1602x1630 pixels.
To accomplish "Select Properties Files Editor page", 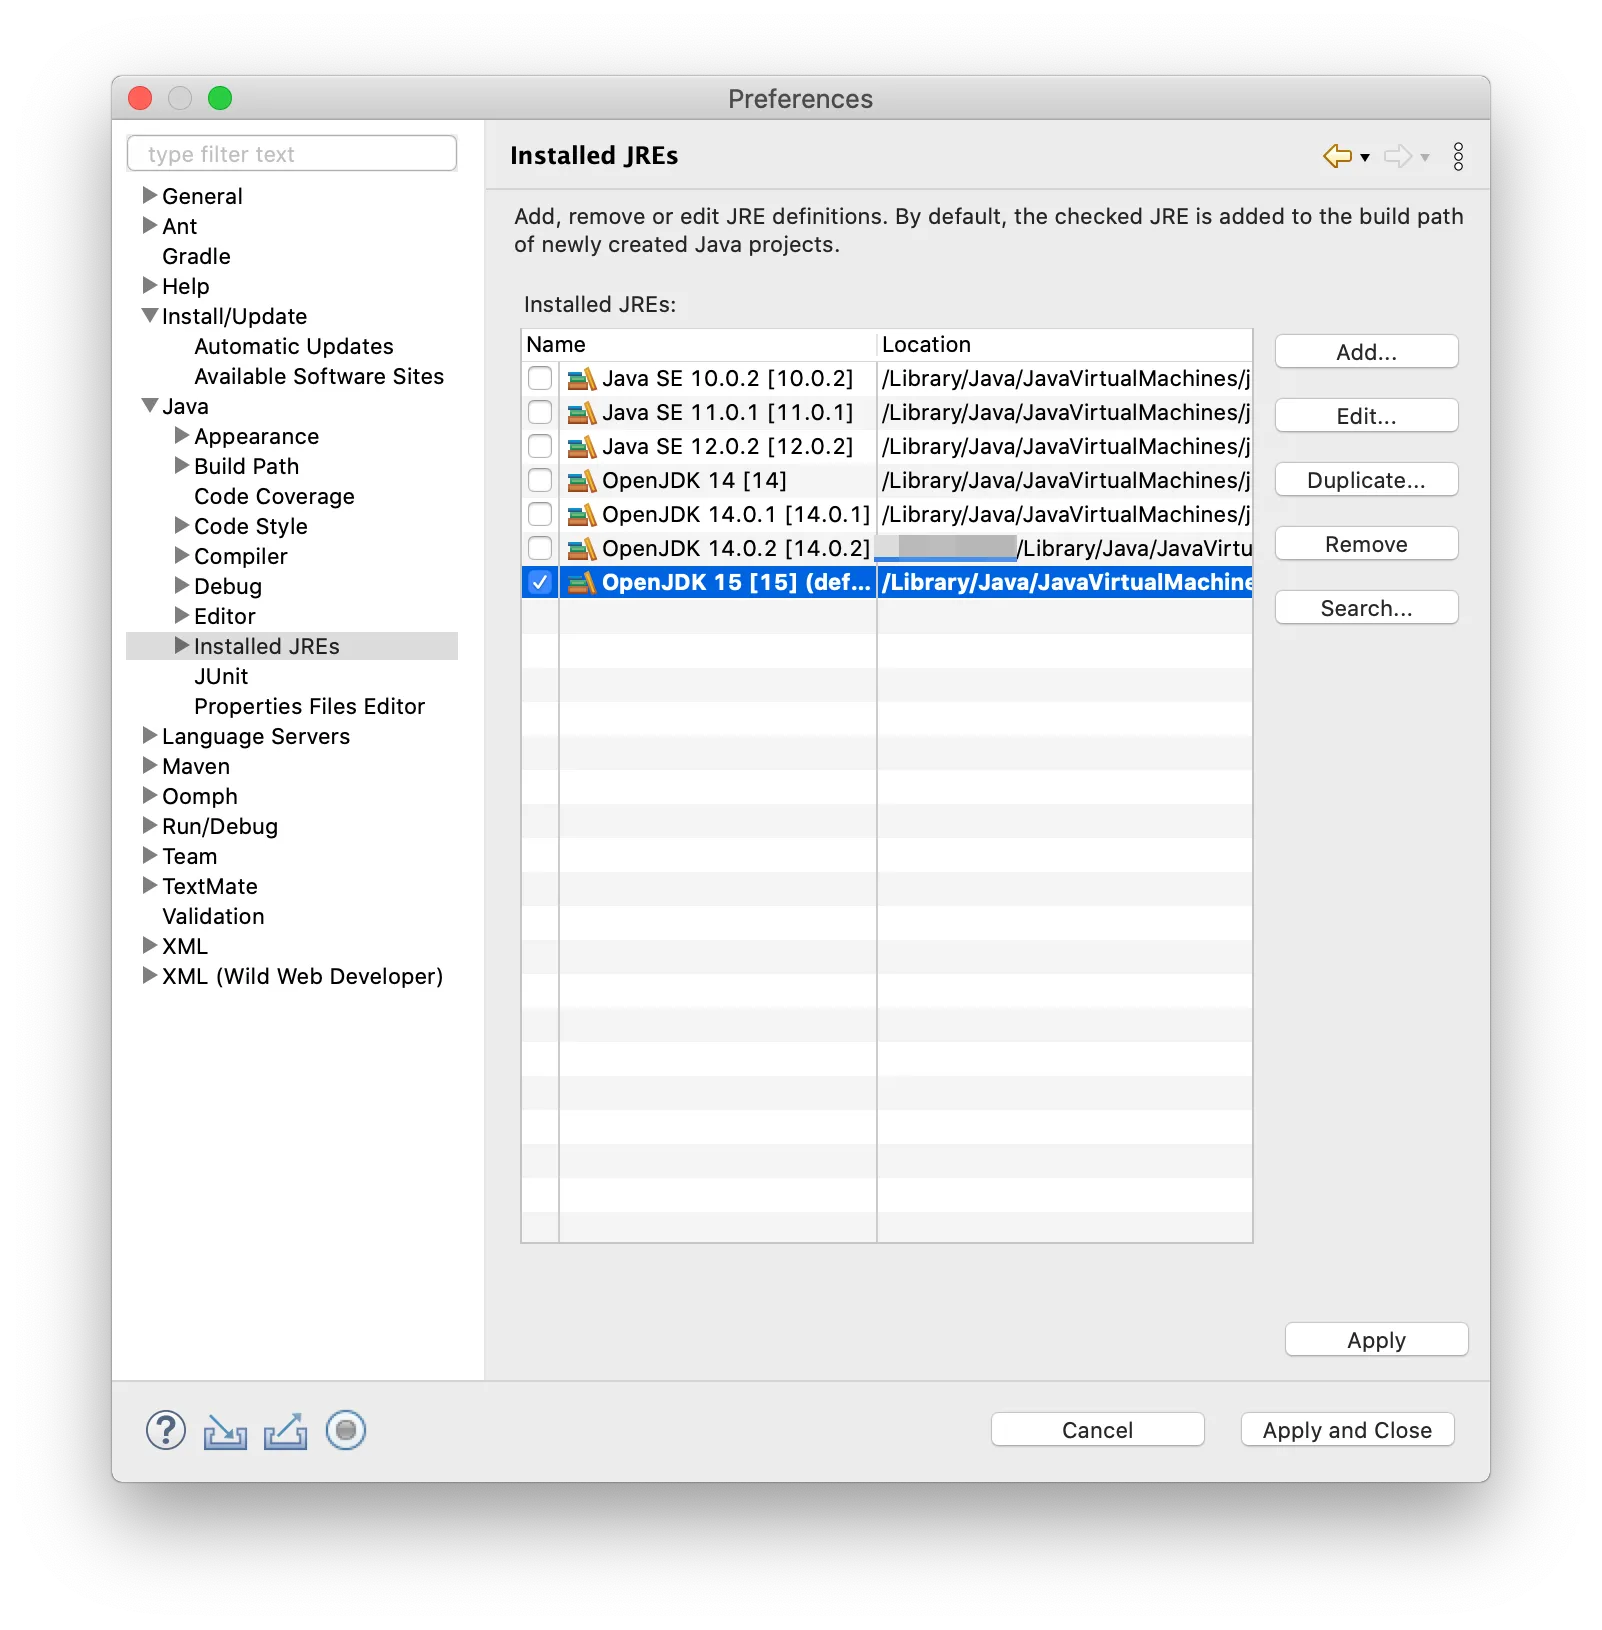I will [309, 707].
